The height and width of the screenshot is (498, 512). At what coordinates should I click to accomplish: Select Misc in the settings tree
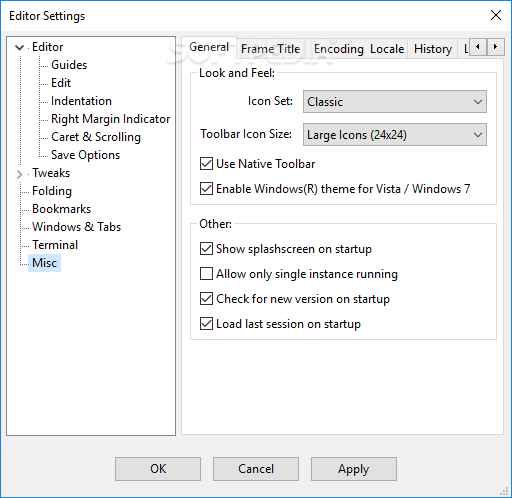click(x=44, y=263)
